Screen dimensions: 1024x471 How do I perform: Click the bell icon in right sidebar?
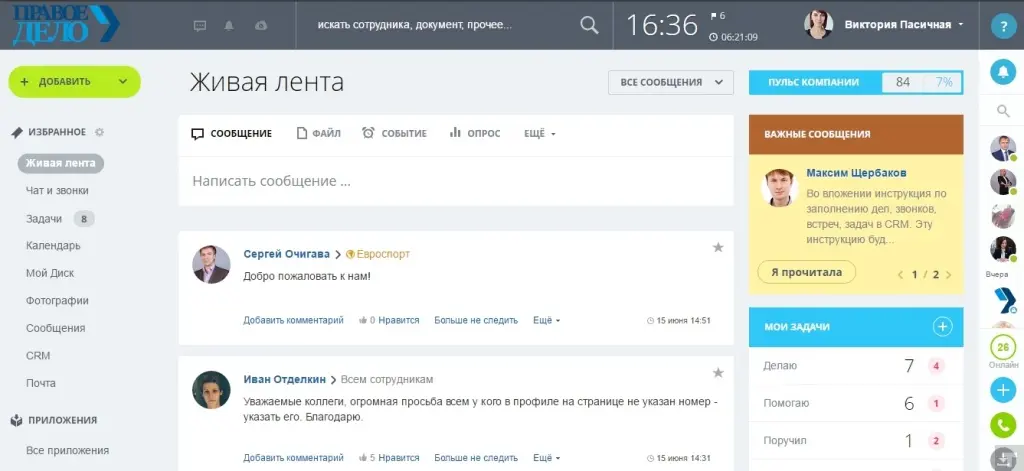click(x=1002, y=72)
